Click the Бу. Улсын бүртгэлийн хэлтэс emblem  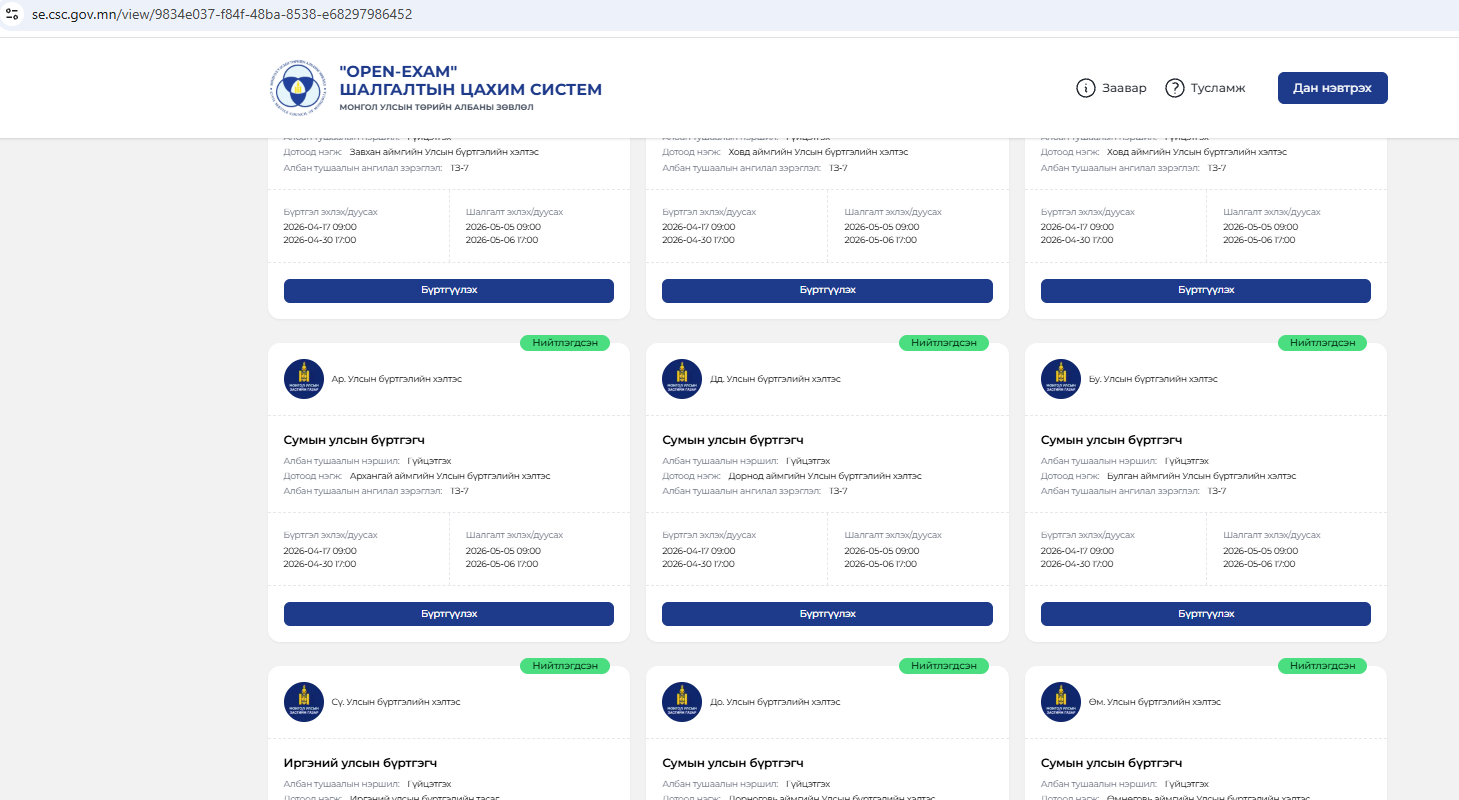(x=1061, y=379)
